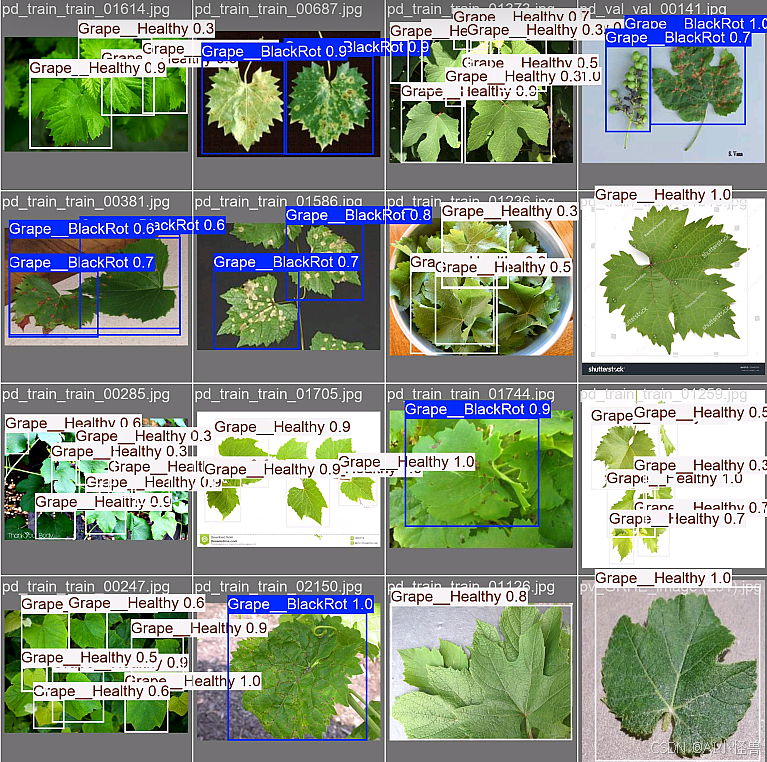The width and height of the screenshot is (767, 762).
Task: Click Grape__Healthy 0.6 label in 00285 image
Action: tap(73, 423)
